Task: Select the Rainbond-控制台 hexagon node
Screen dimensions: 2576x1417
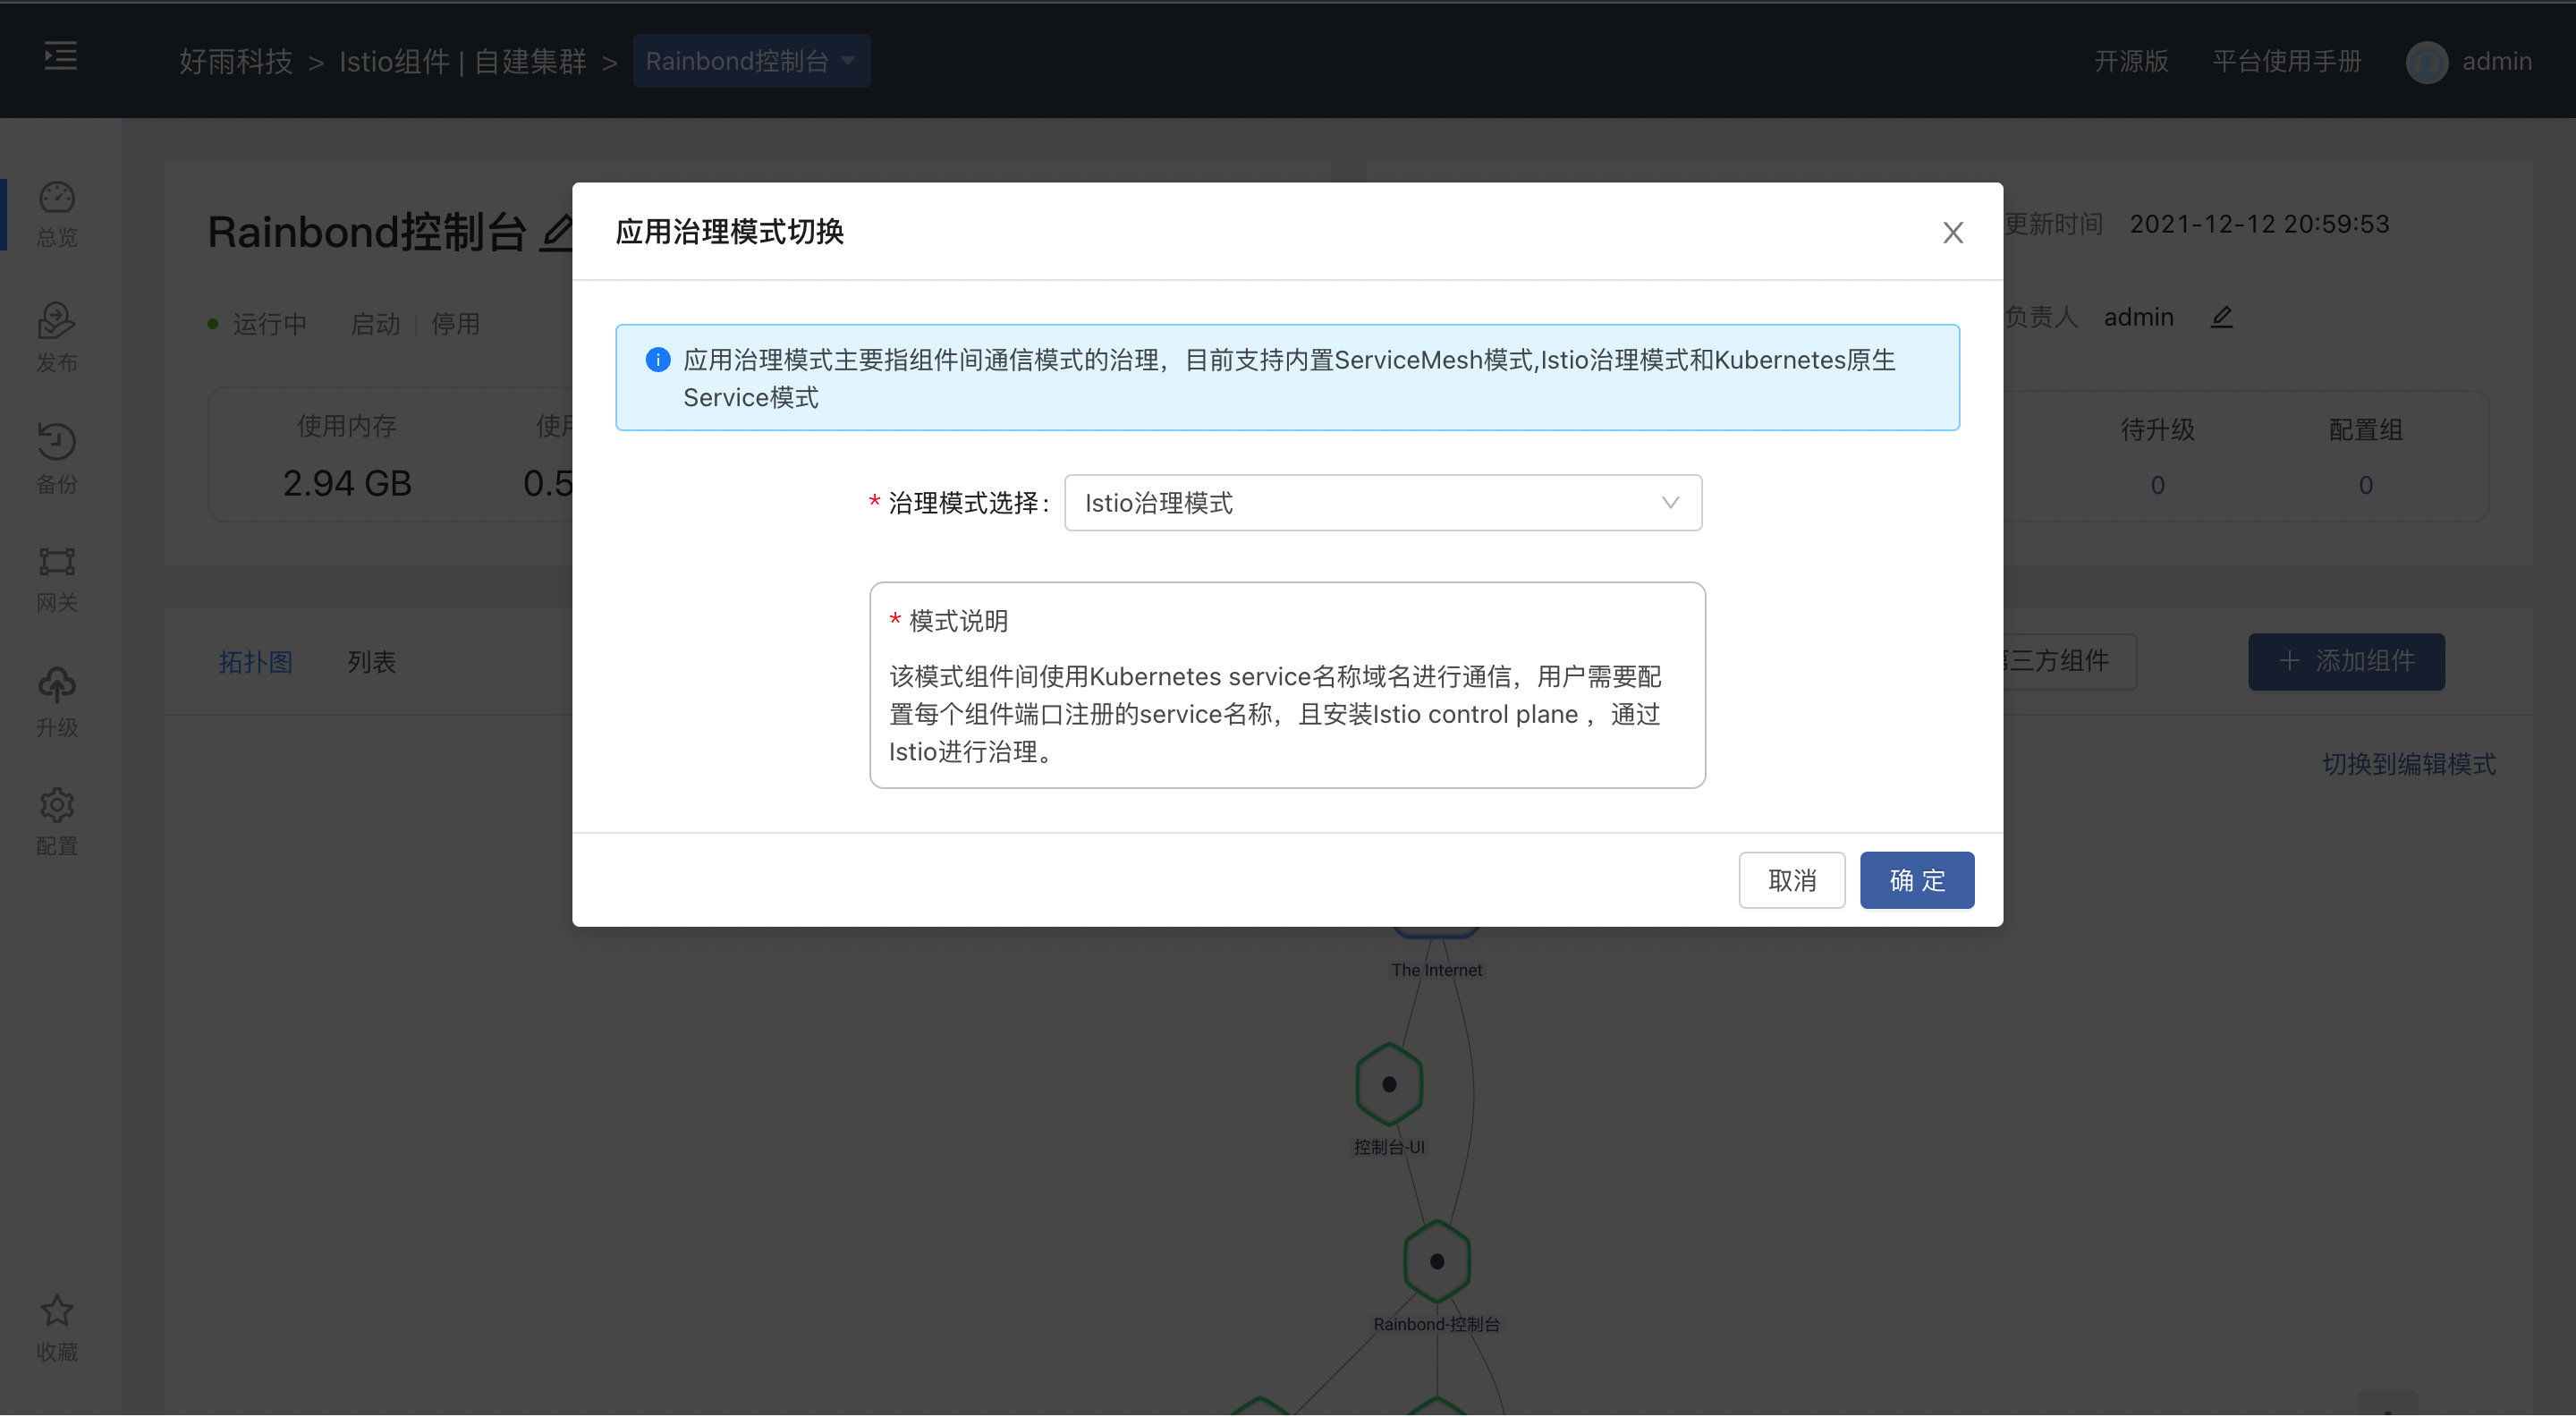Action: [x=1436, y=1261]
